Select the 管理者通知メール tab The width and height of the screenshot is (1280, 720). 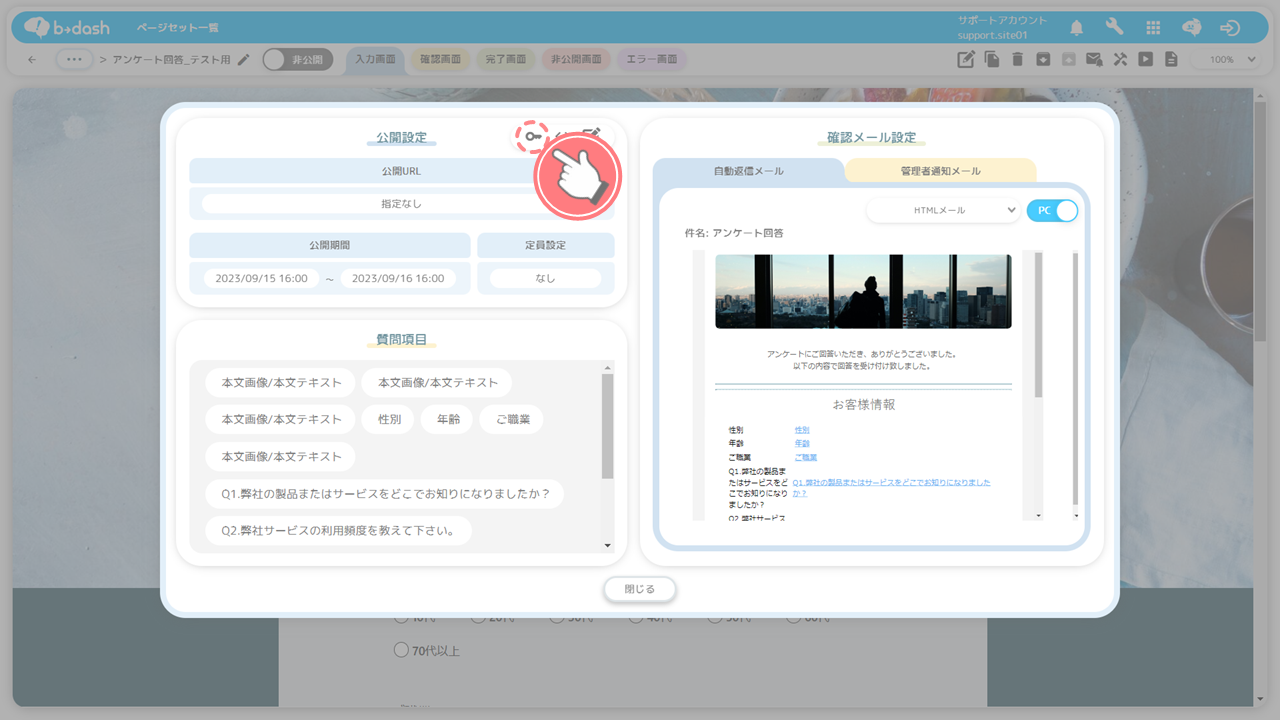[941, 171]
